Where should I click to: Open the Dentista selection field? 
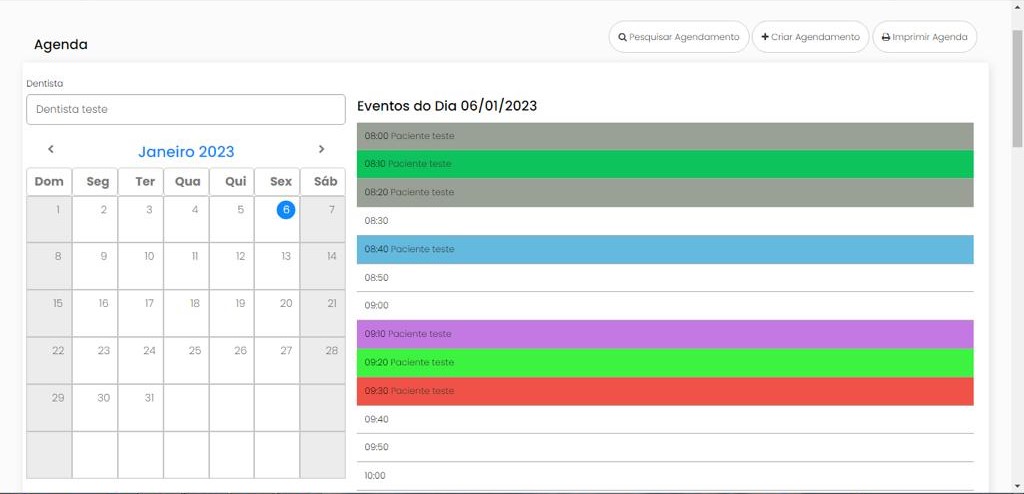(185, 109)
